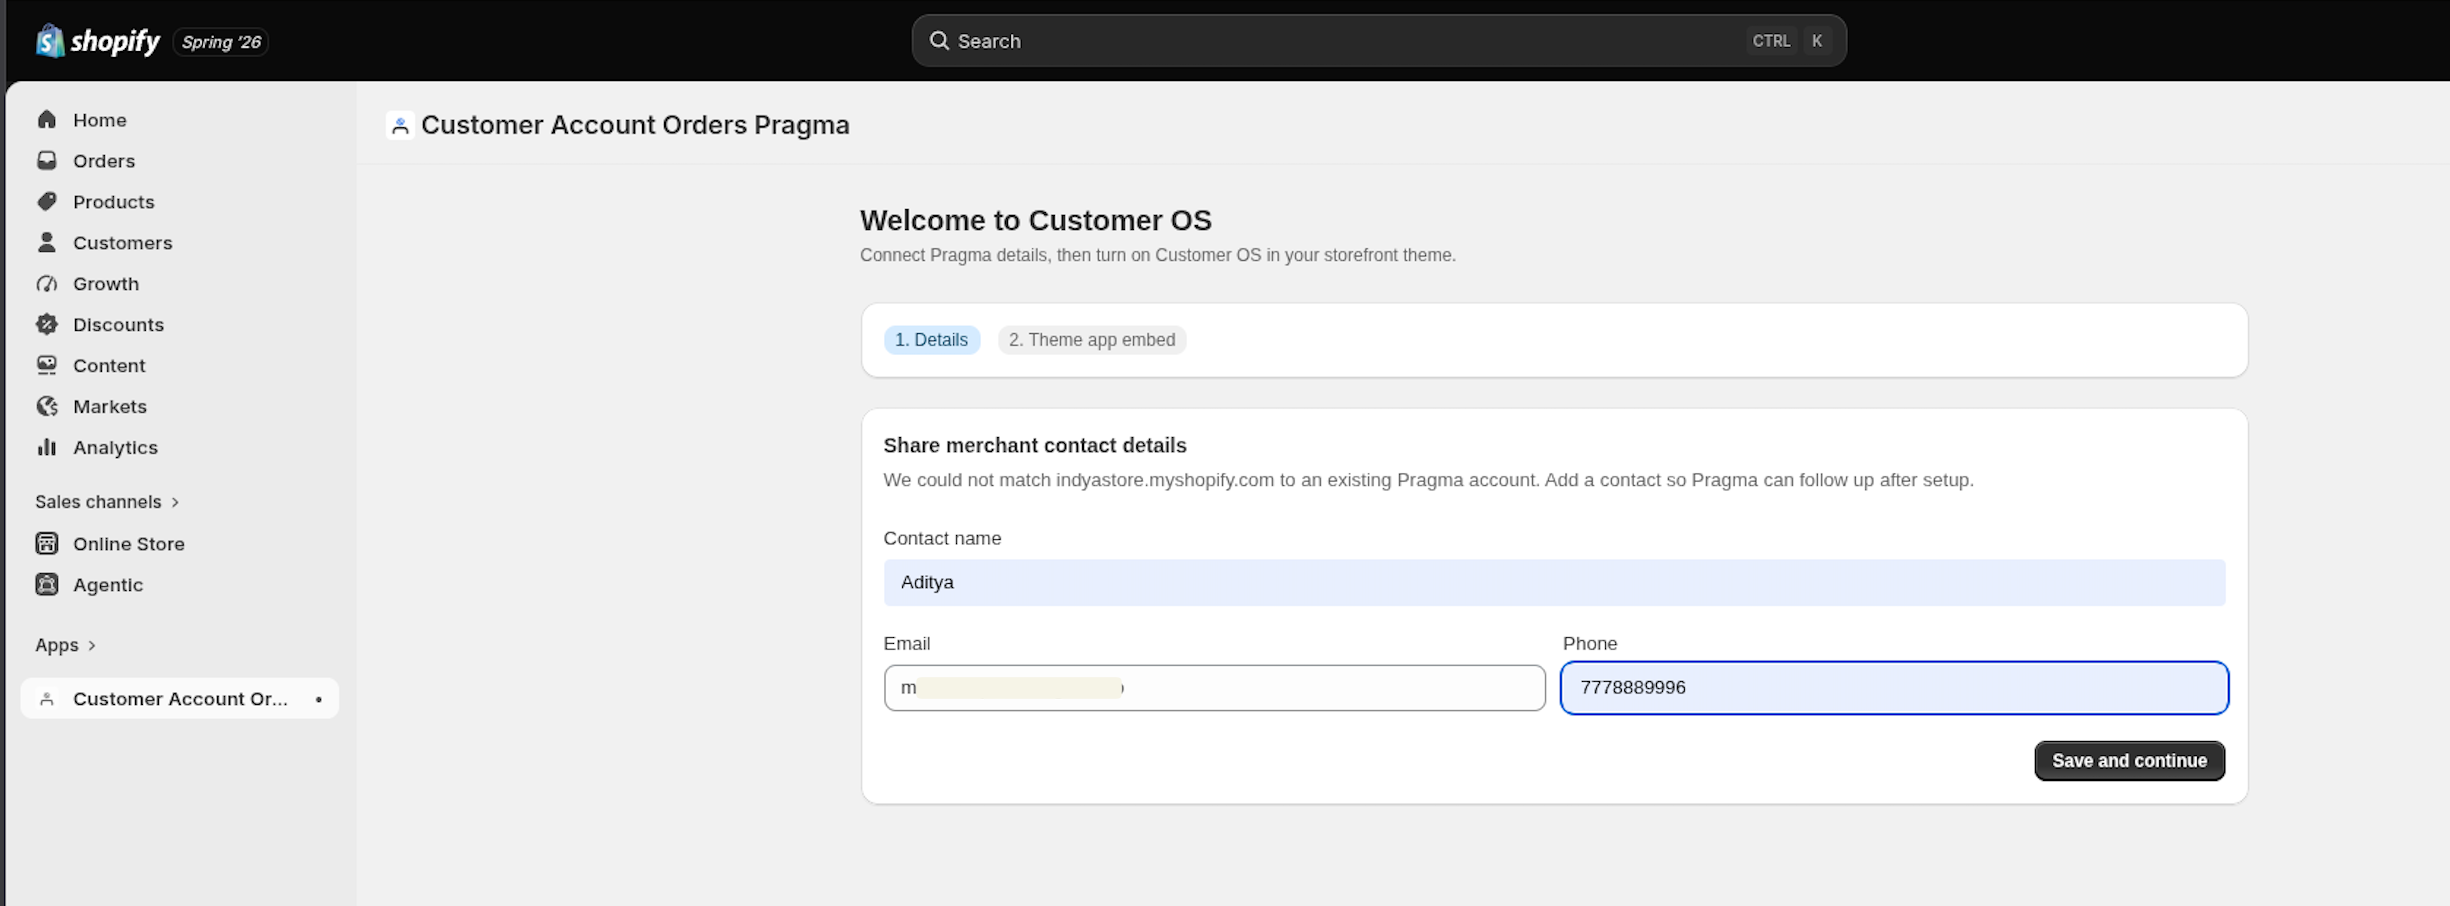The width and height of the screenshot is (2450, 906).
Task: Click the Email input field
Action: coord(1214,688)
